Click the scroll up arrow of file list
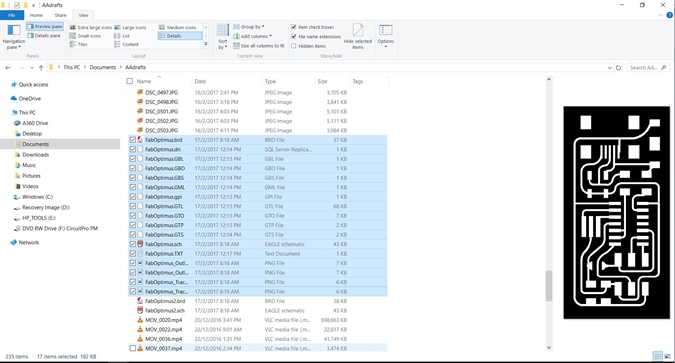 point(549,79)
